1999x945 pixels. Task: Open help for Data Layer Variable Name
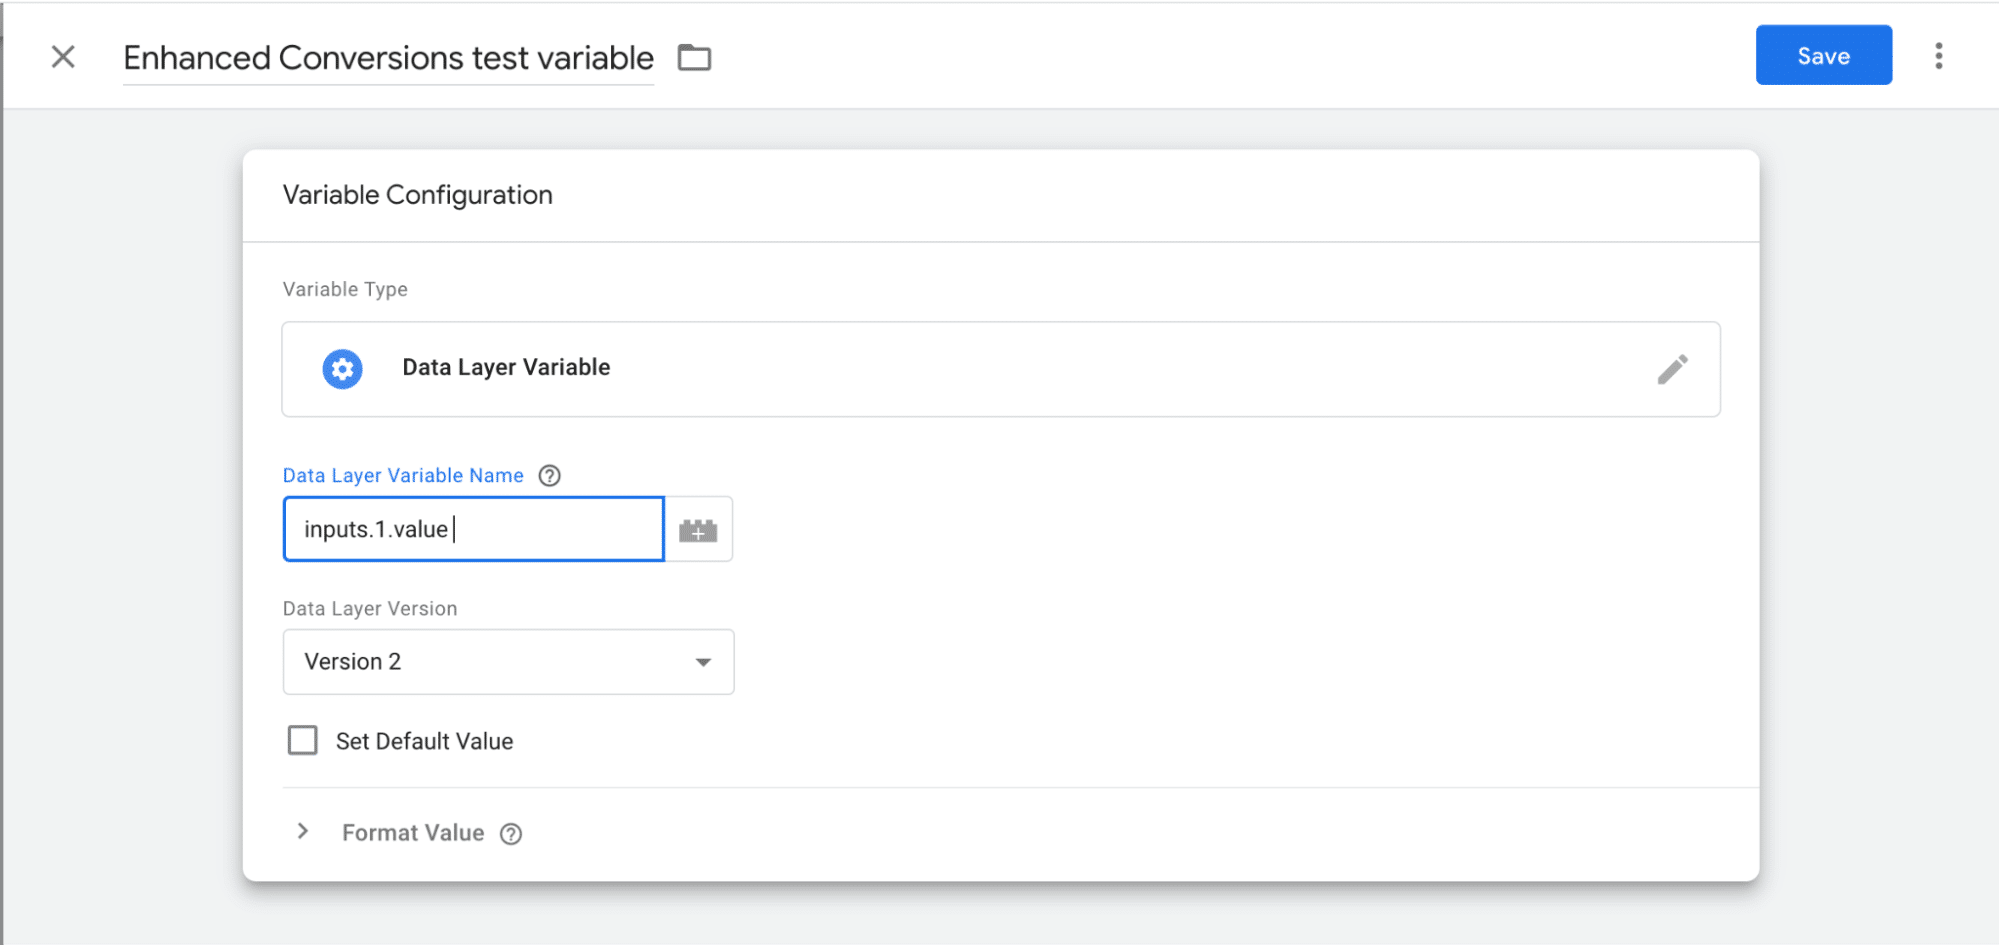pyautogui.click(x=549, y=476)
